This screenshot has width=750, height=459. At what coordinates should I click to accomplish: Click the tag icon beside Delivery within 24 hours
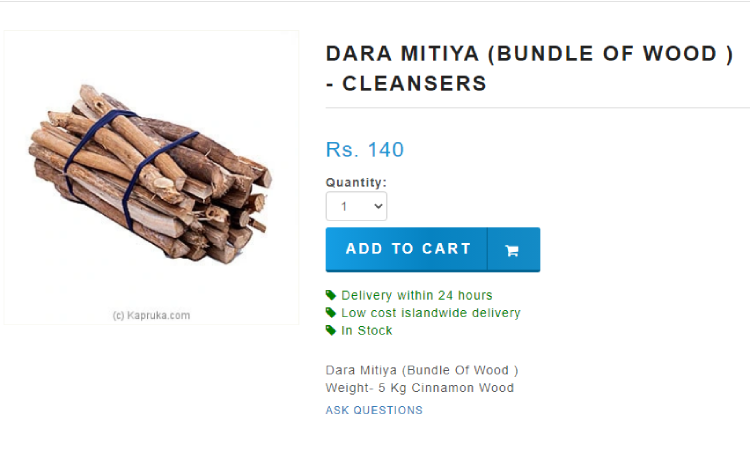[x=331, y=295]
